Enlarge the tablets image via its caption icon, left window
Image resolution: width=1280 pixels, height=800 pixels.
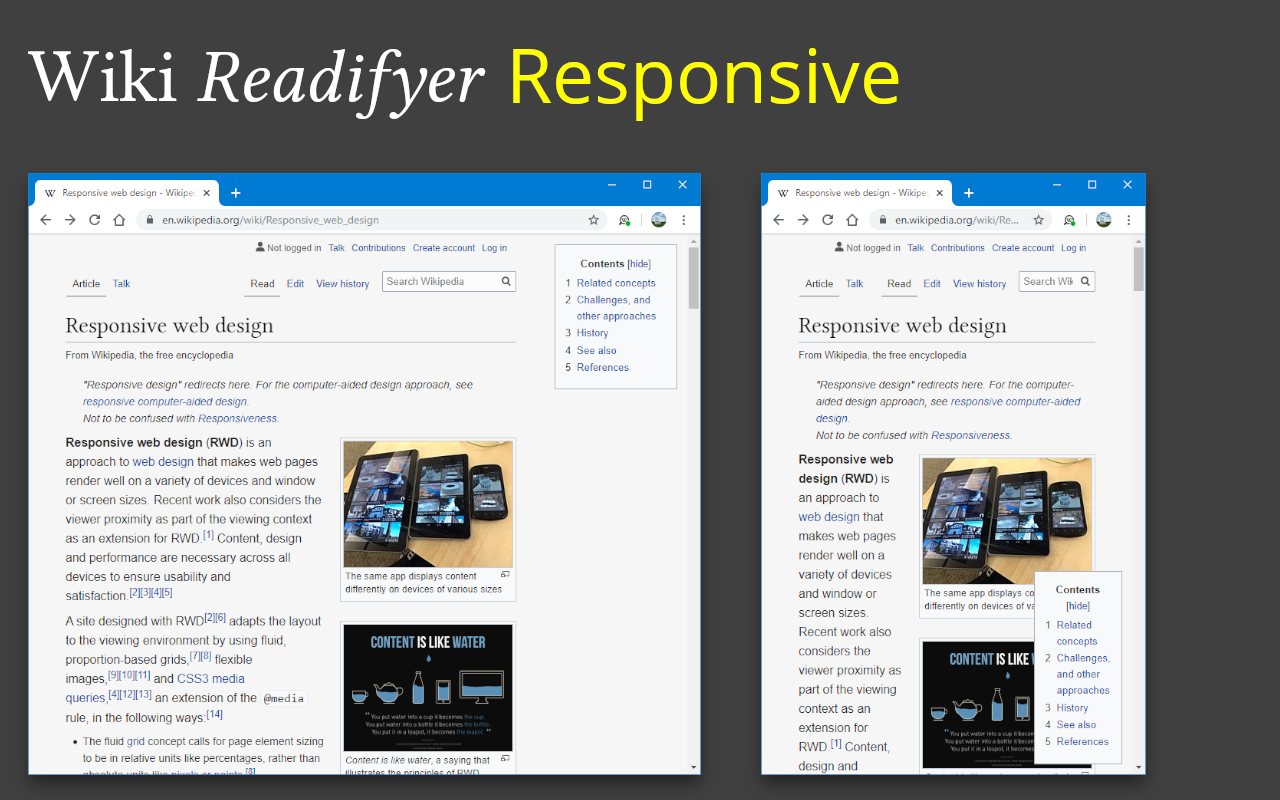[x=505, y=575]
